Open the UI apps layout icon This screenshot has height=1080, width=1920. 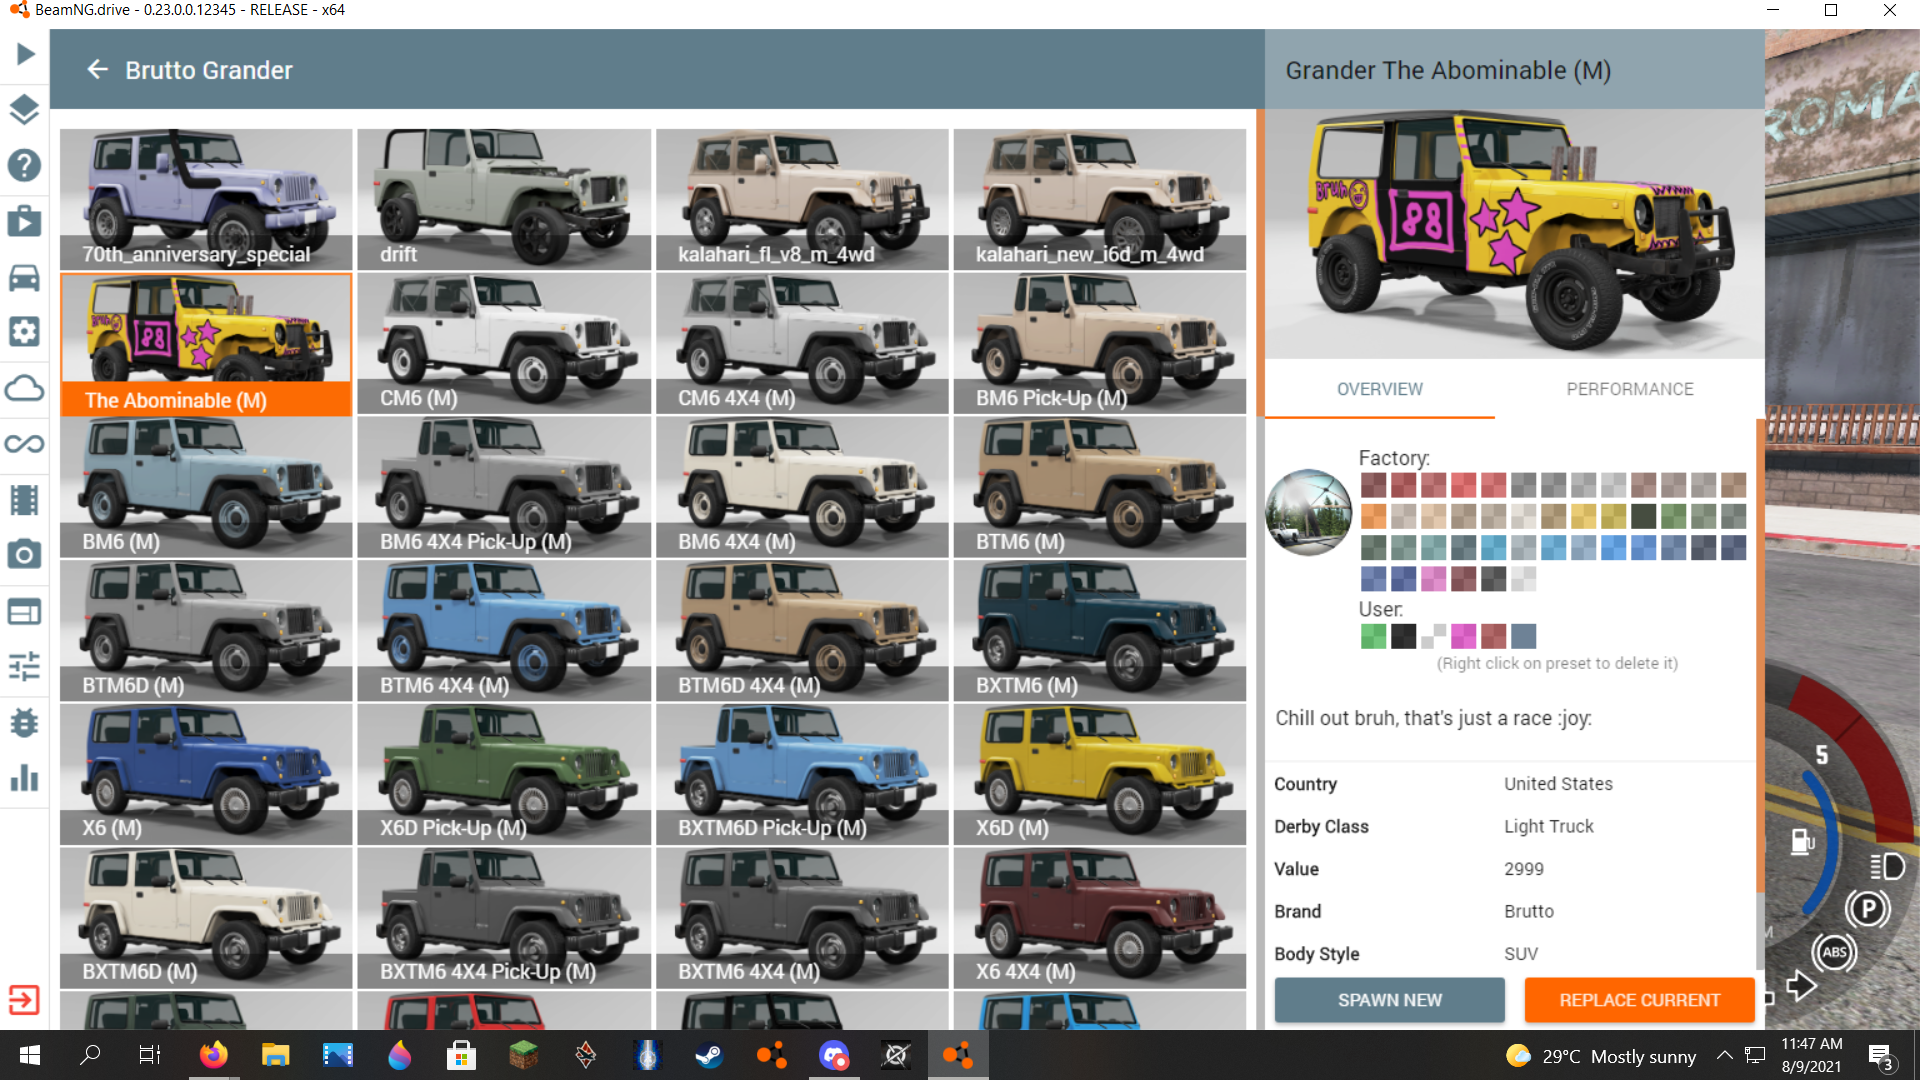pos(24,611)
